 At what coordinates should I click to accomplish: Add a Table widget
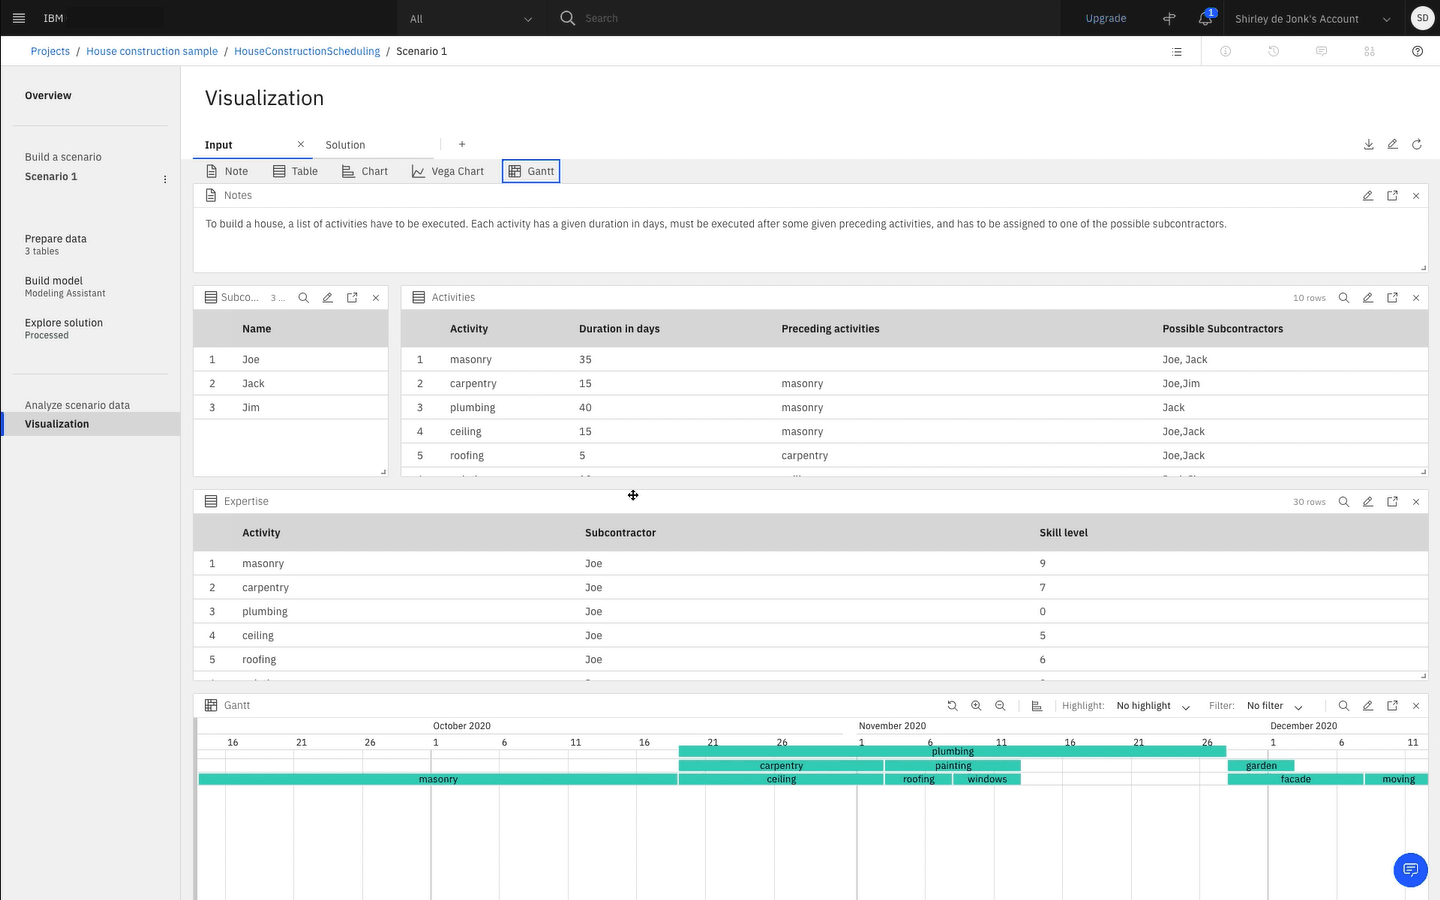tap(295, 171)
